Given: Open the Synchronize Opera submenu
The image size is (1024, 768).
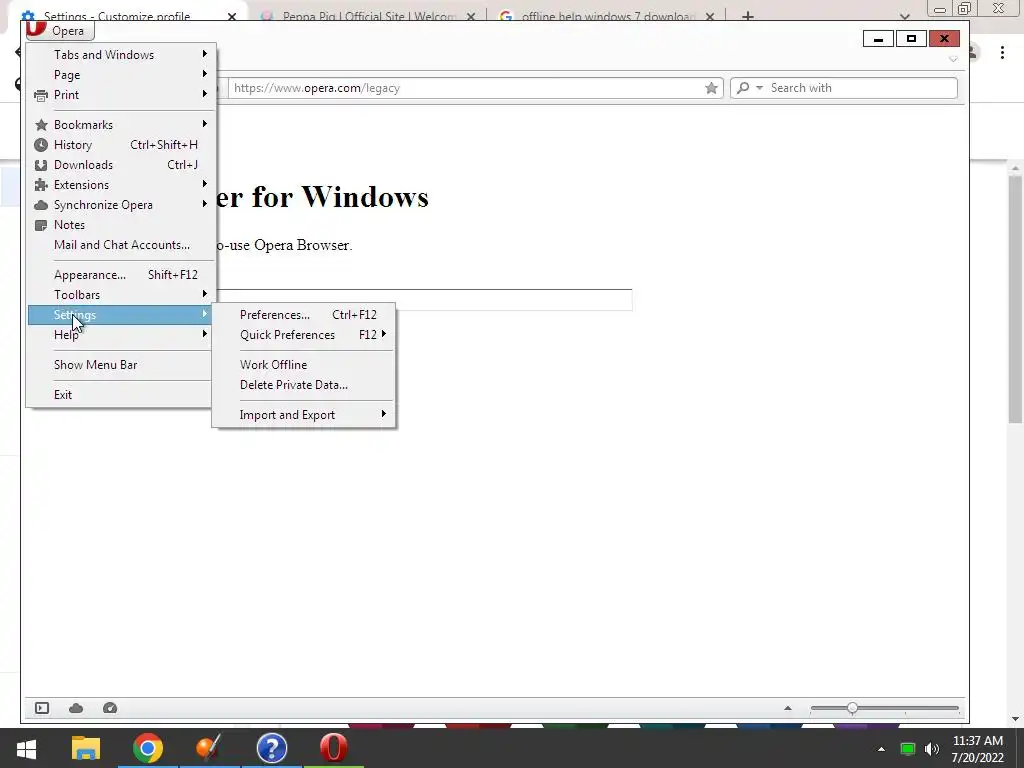Looking at the screenshot, I should click(x=121, y=205).
